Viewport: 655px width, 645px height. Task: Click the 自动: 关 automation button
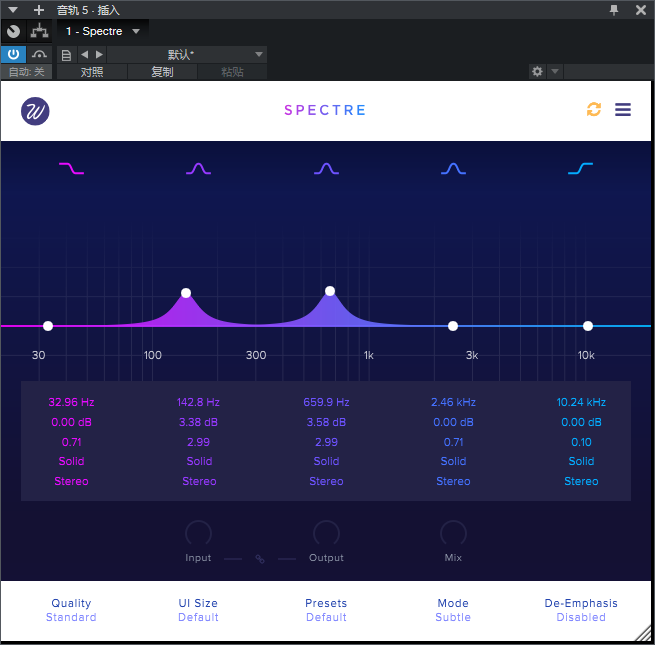point(26,72)
